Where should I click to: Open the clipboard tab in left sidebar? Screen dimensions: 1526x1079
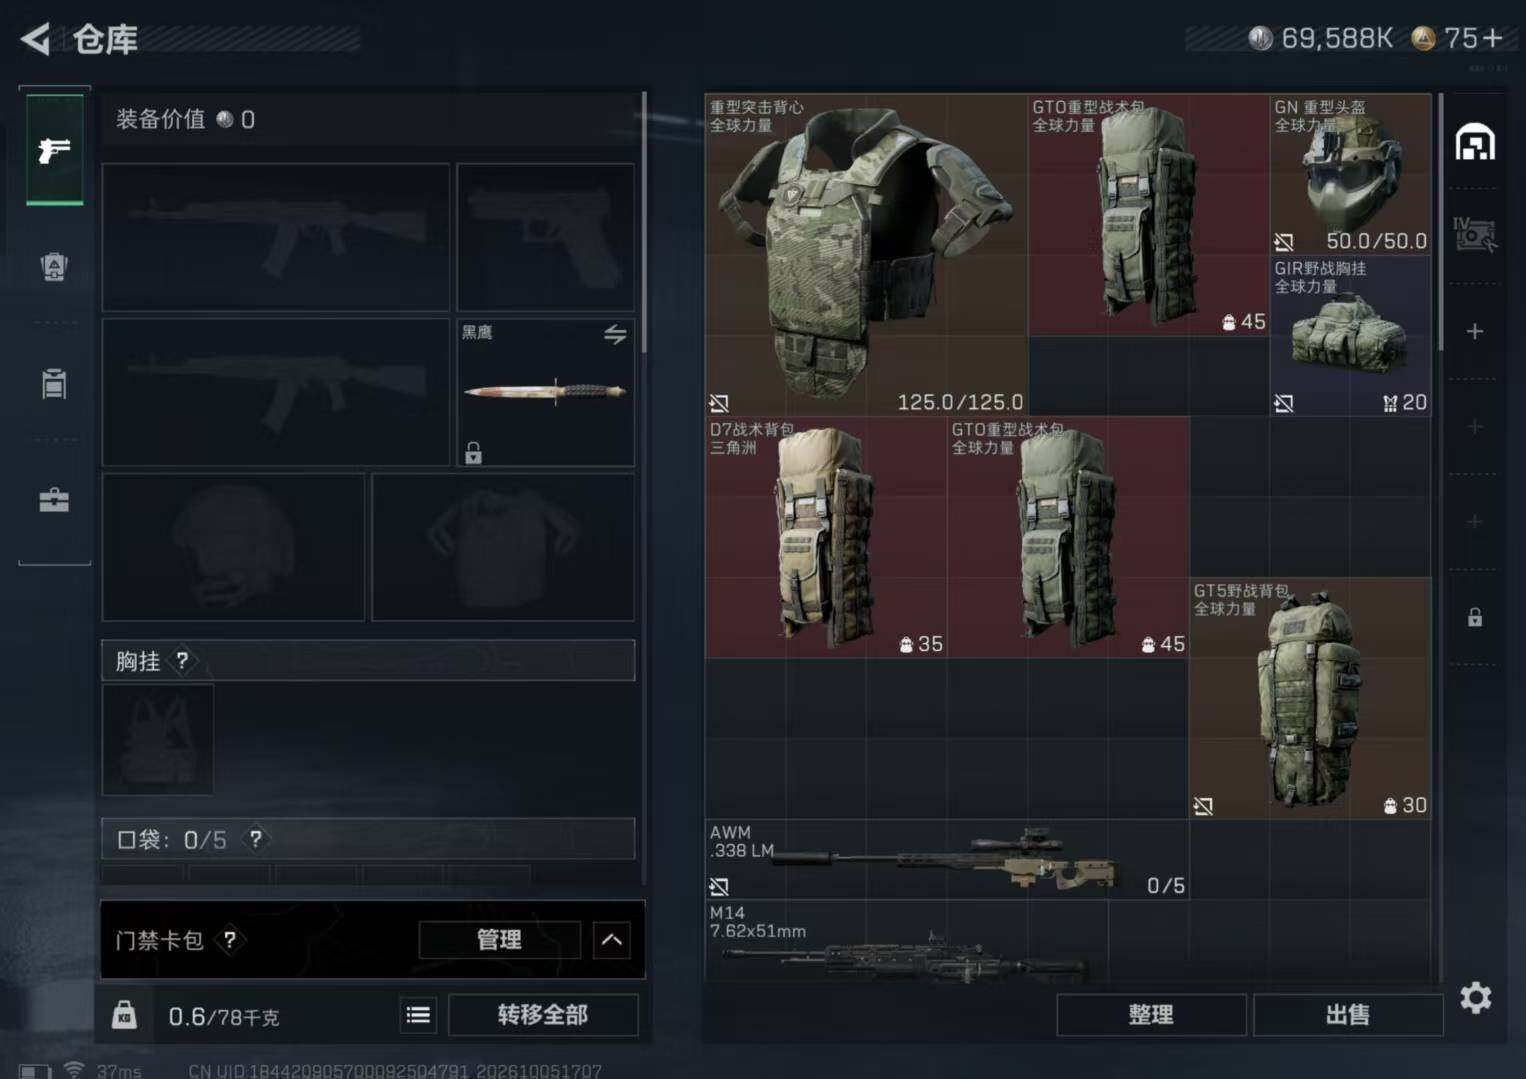[x=54, y=383]
